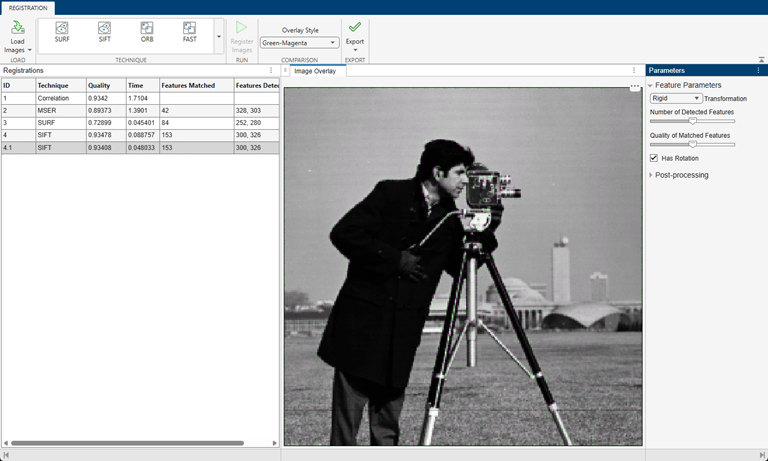The image size is (768, 461).
Task: Expand the technique gallery dropdown arrow
Action: click(x=219, y=36)
